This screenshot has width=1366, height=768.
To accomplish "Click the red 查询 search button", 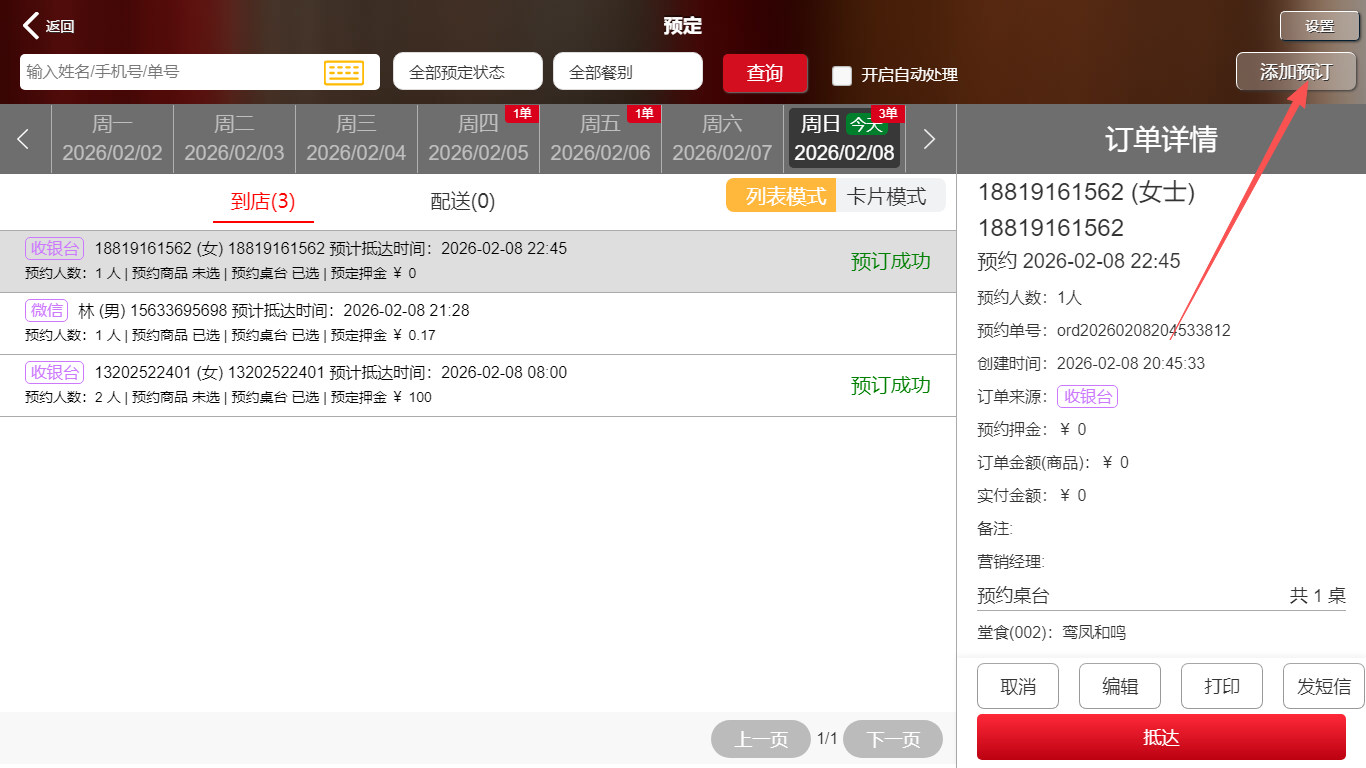I will tap(765, 73).
